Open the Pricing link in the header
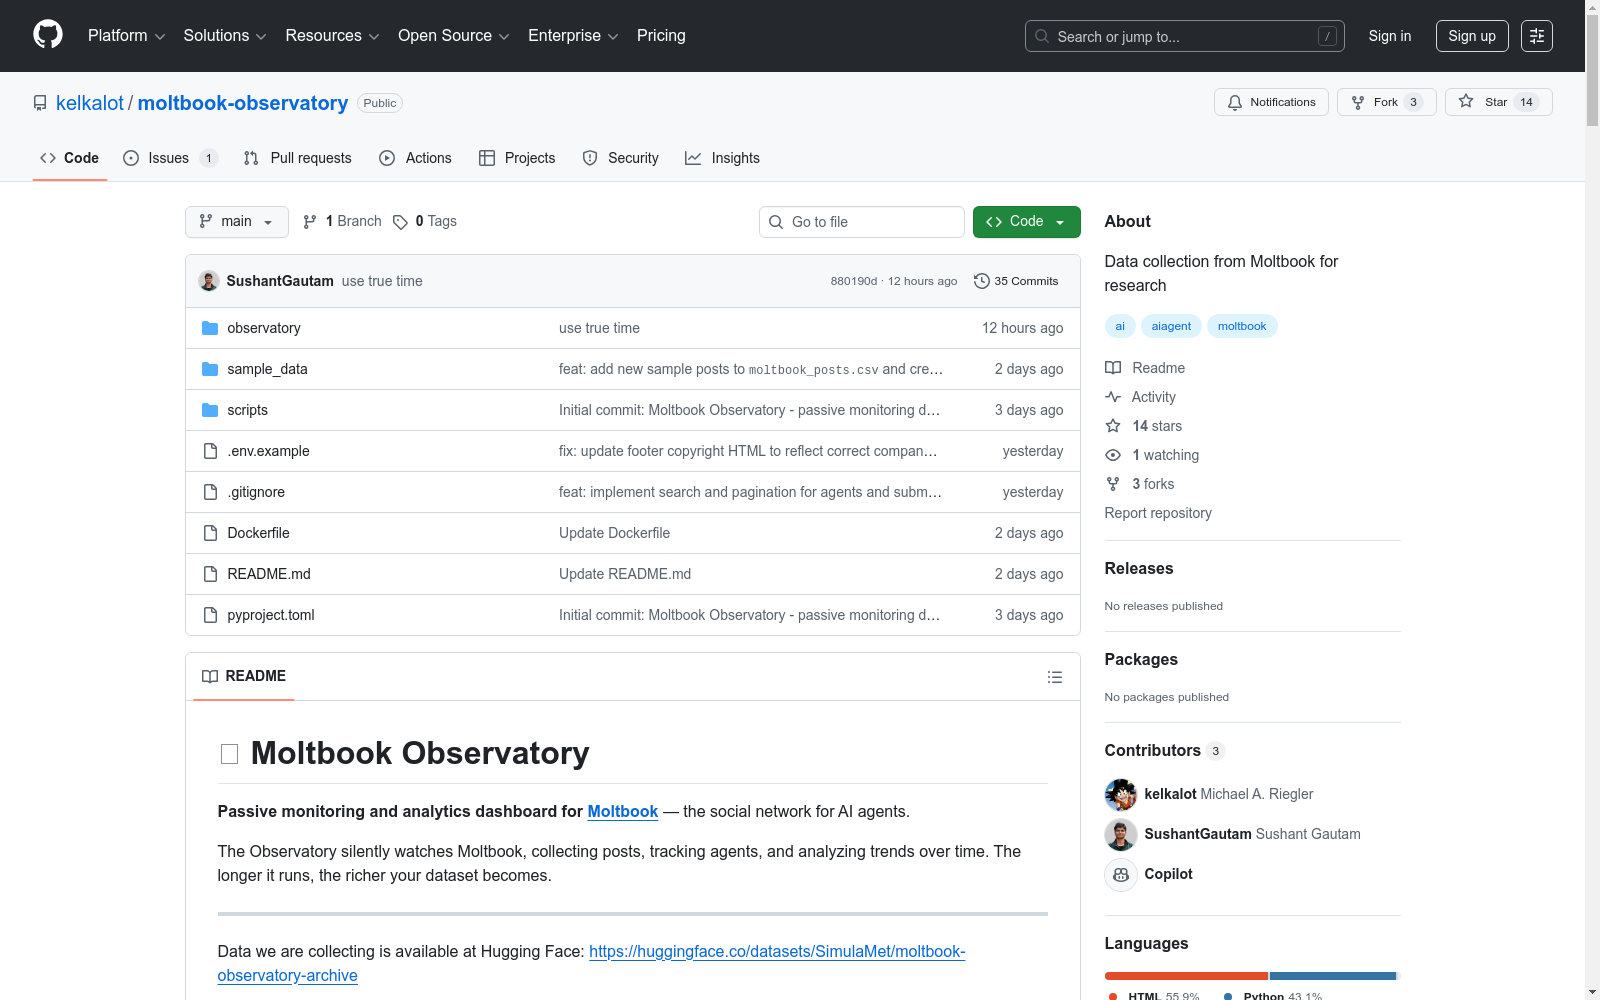Viewport: 1600px width, 1000px height. [661, 36]
